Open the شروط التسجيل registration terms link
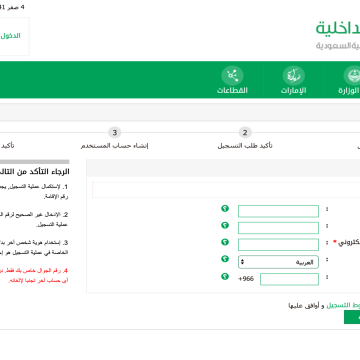The image size is (360, 360). coord(343,305)
